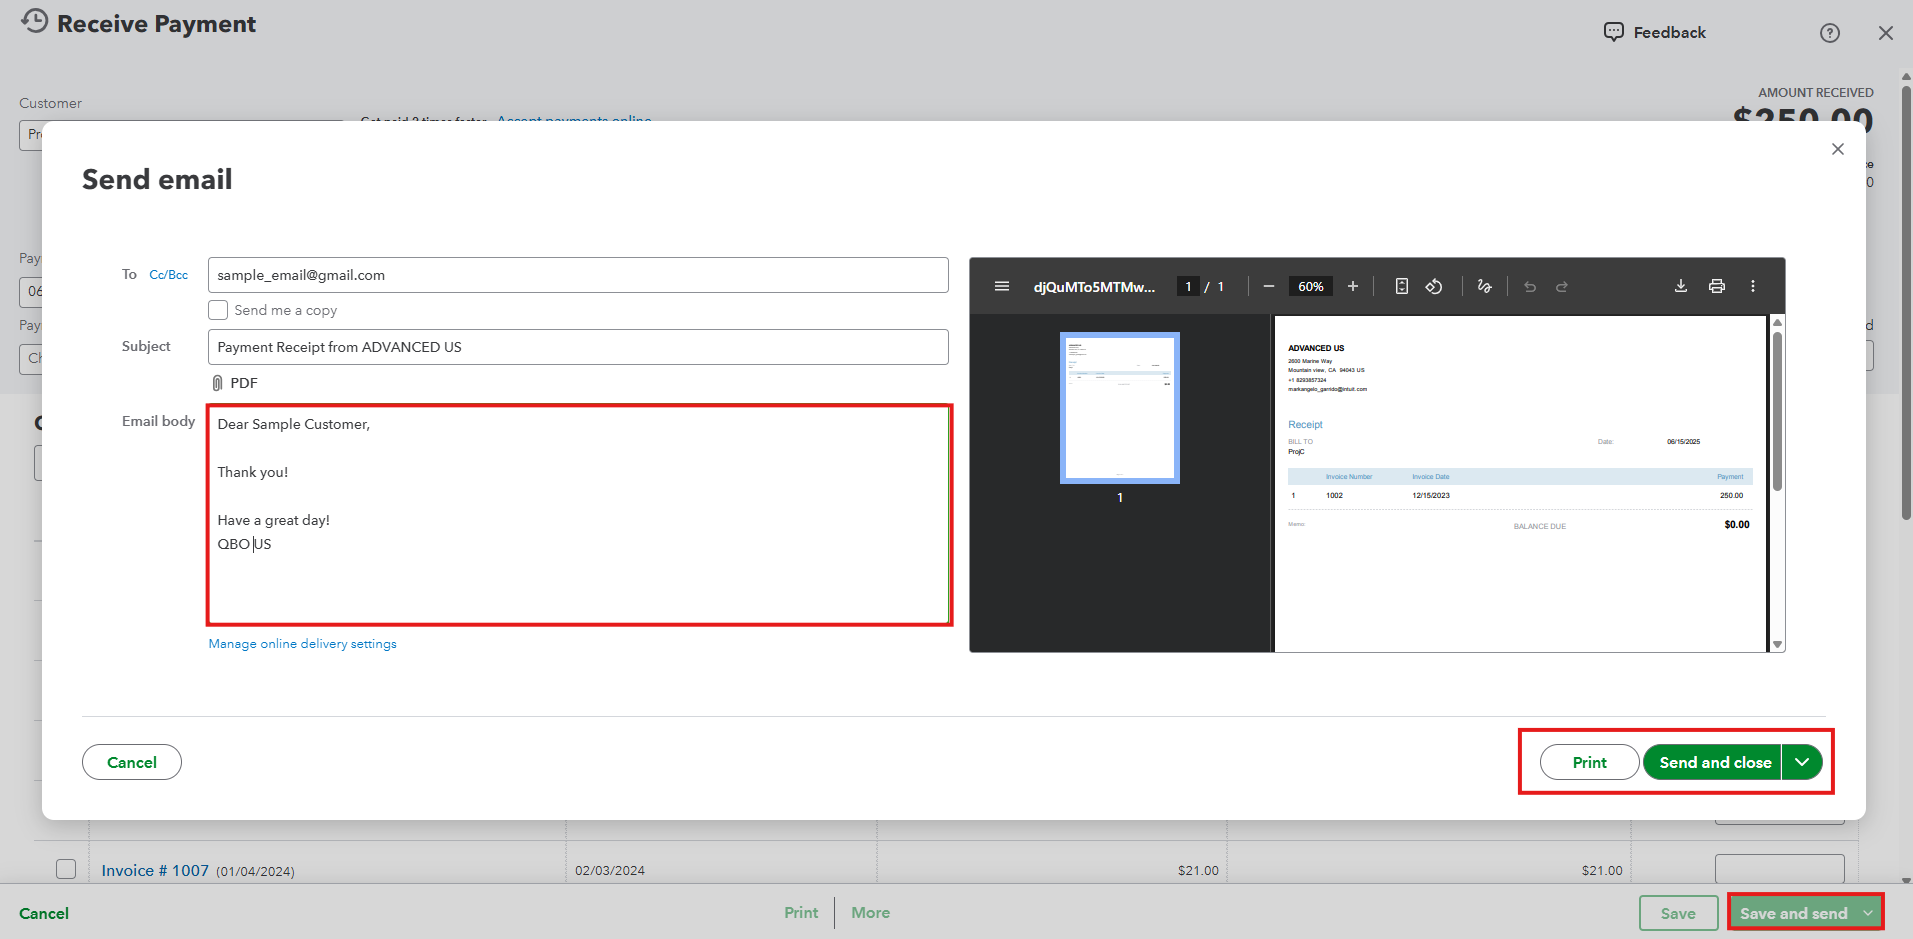This screenshot has height=939, width=1913.
Task: Rotate the PDF receipt preview
Action: (x=1434, y=287)
